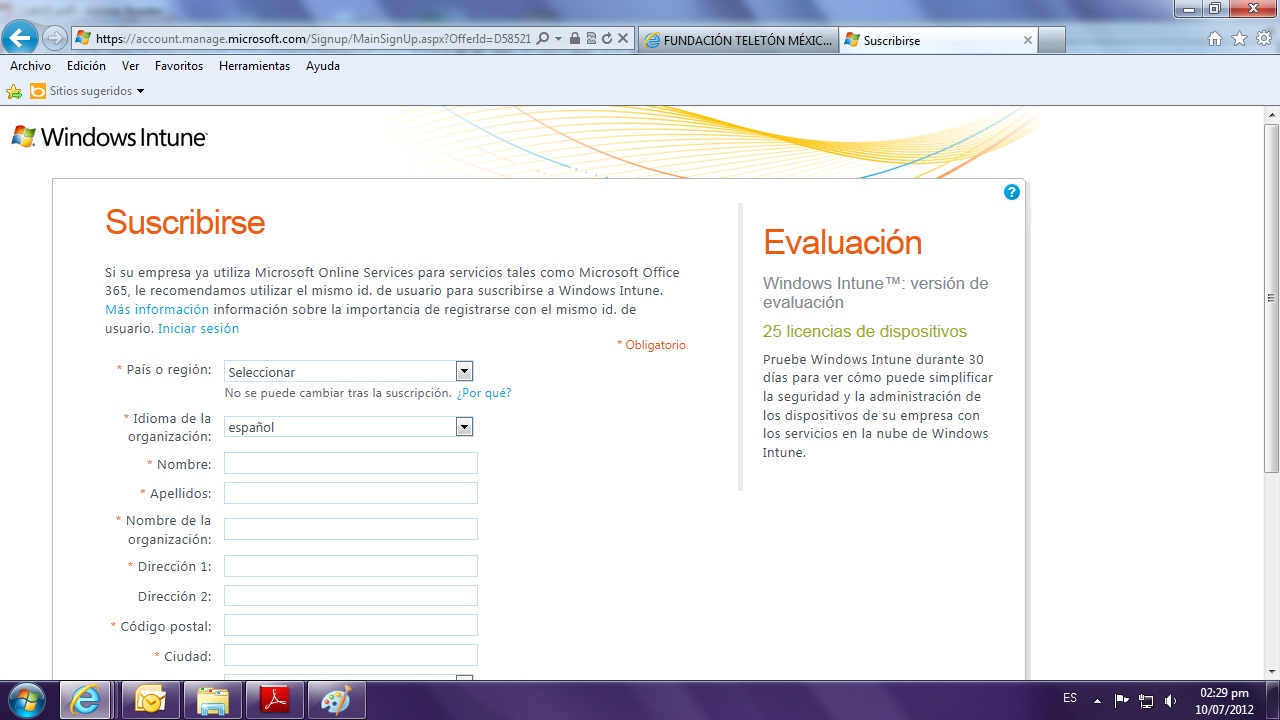Follow the Más información link

click(x=157, y=309)
